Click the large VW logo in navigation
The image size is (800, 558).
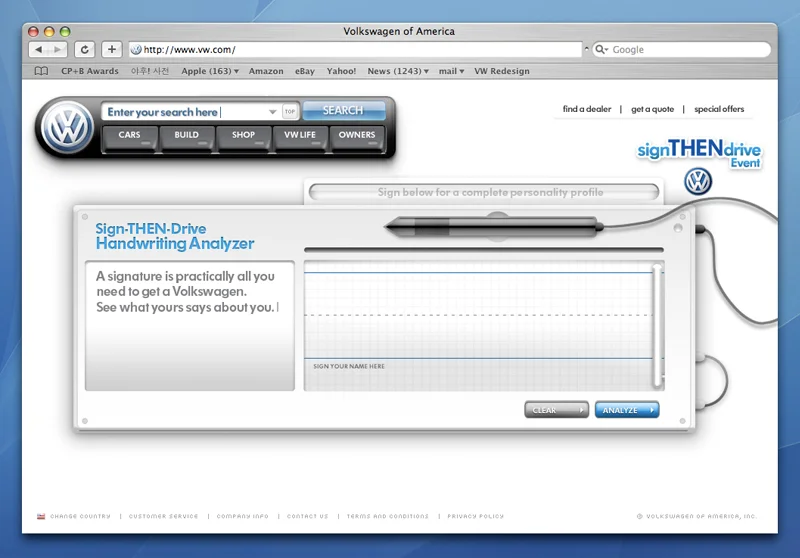point(68,128)
